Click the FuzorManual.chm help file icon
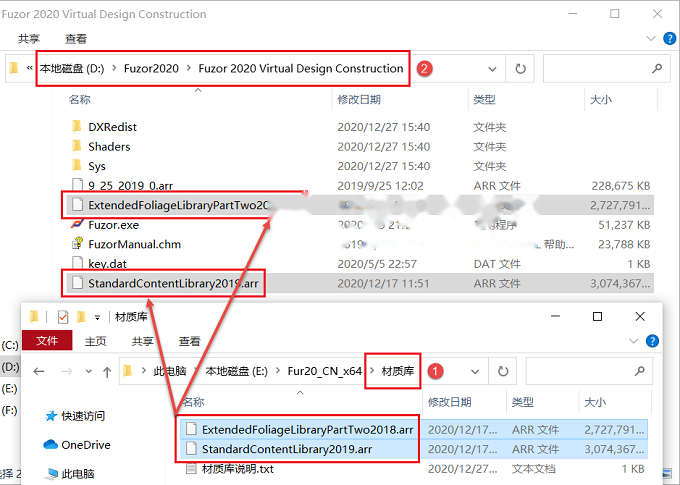Viewport: 680px width, 485px height. pyautogui.click(x=77, y=243)
